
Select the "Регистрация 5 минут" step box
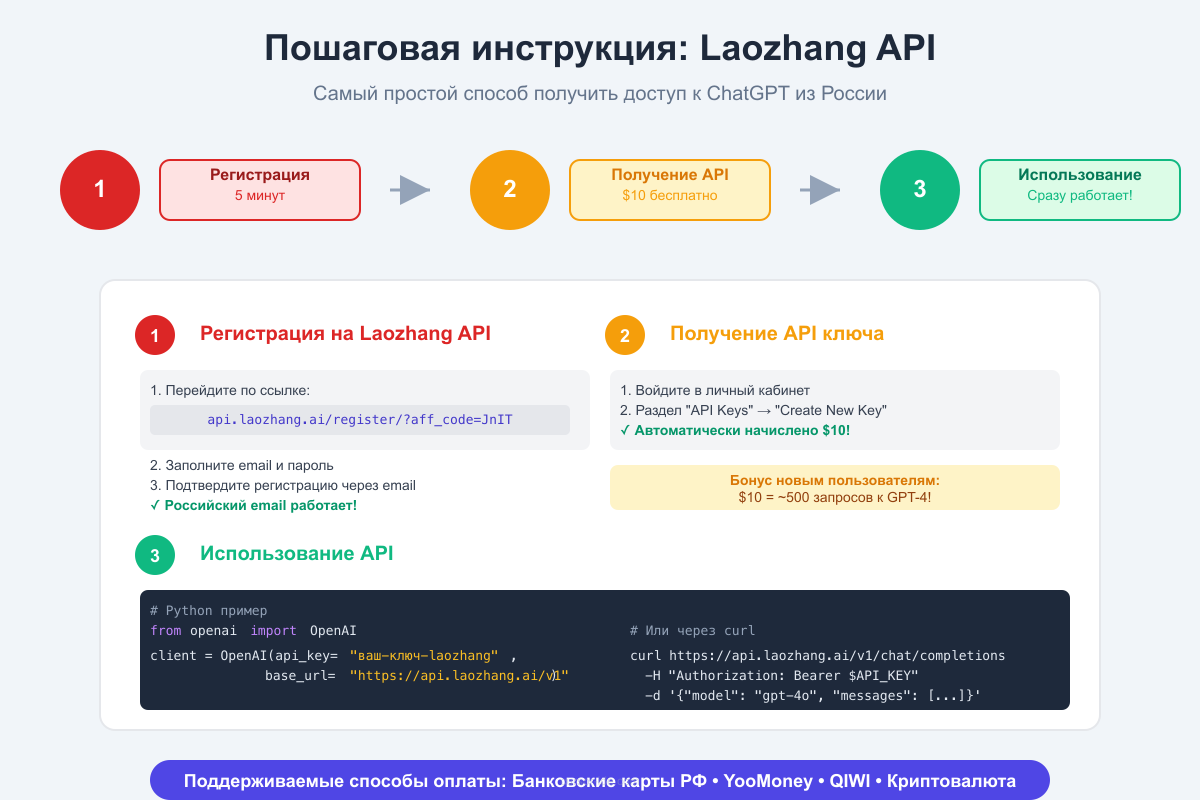pyautogui.click(x=260, y=190)
